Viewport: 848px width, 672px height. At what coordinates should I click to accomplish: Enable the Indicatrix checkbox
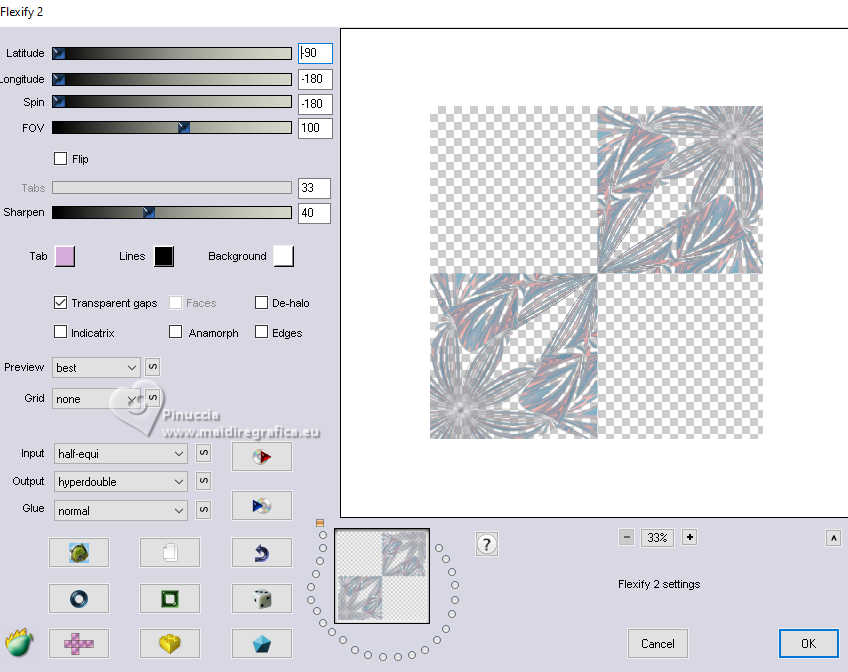tap(61, 332)
